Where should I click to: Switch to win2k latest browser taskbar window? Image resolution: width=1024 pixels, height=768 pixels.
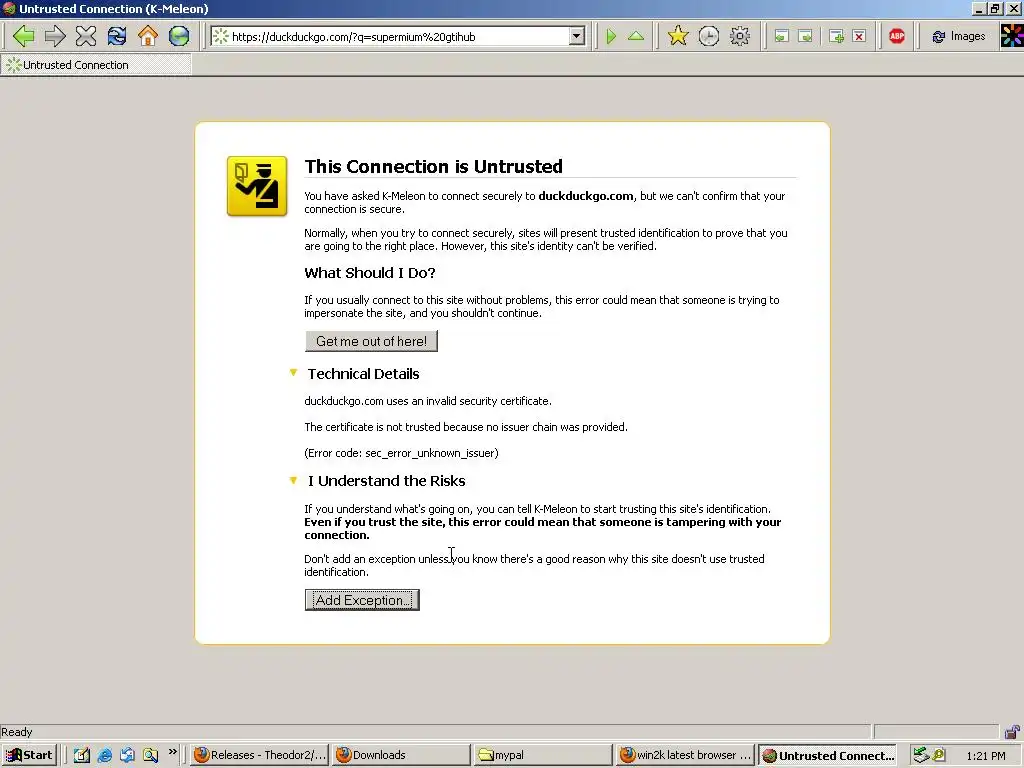pos(684,755)
